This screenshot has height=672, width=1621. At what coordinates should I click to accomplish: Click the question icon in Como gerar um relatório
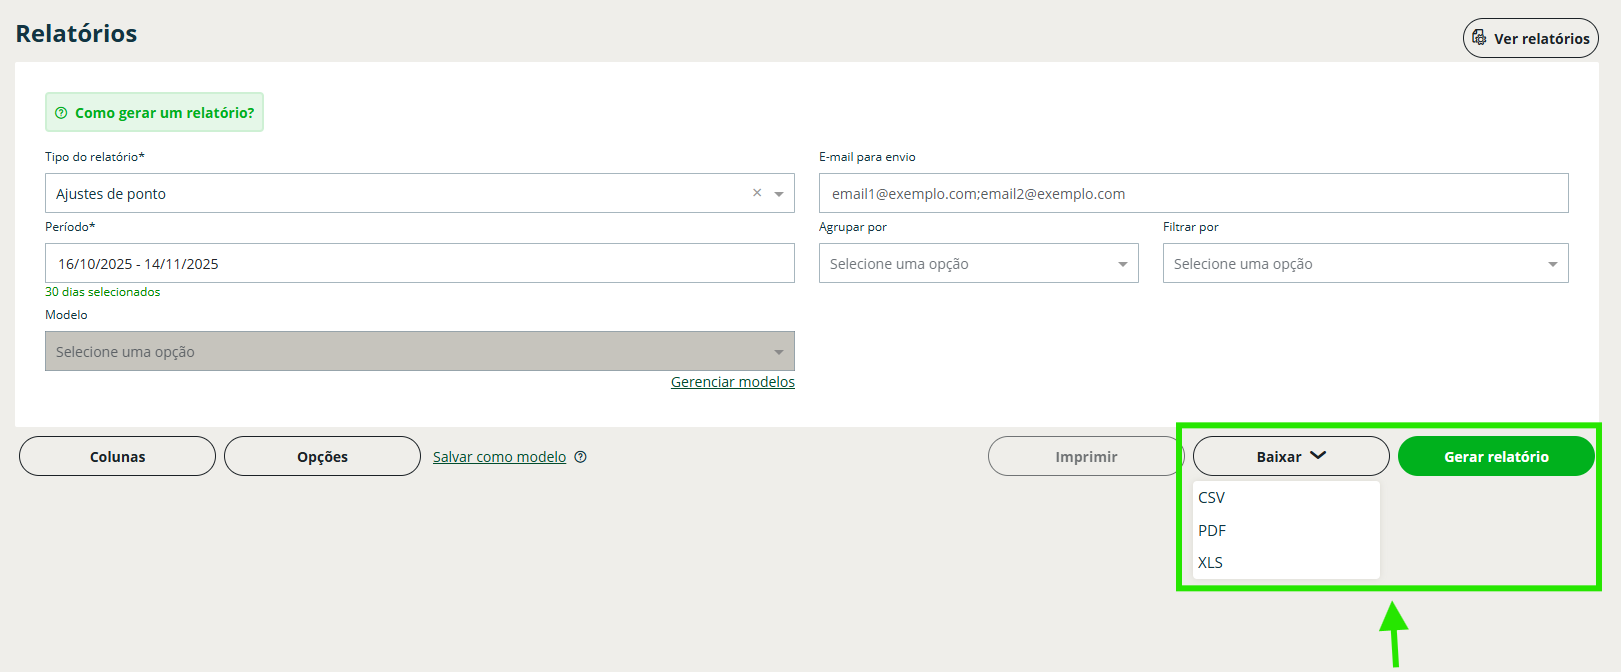[61, 113]
